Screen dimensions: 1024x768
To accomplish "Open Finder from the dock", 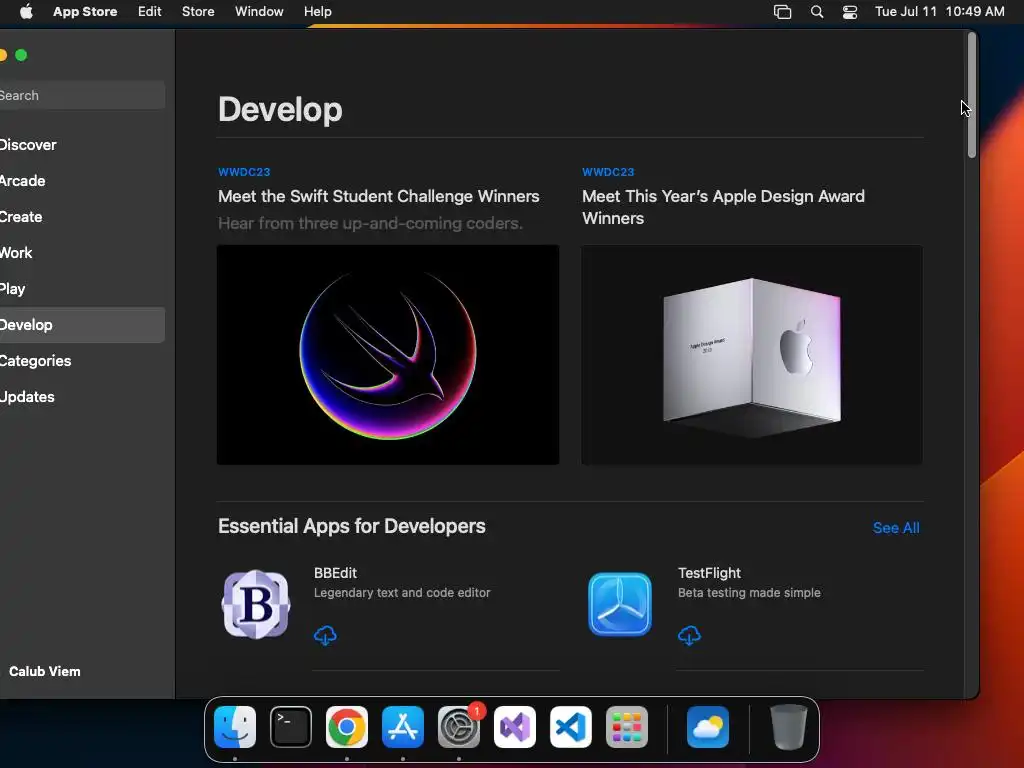I will (x=235, y=727).
